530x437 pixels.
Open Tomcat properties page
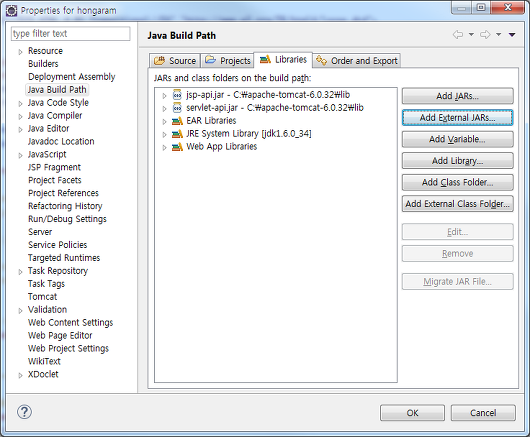[43, 297]
